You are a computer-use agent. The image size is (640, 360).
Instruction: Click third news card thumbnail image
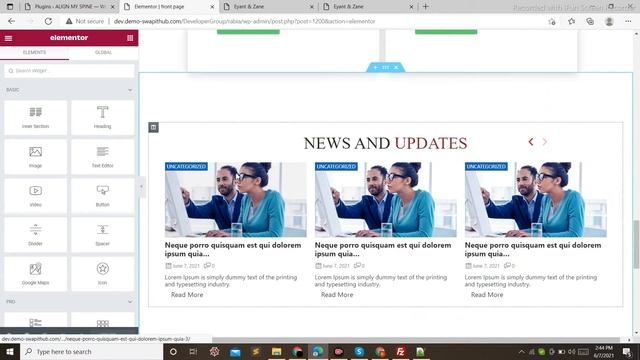pos(536,200)
